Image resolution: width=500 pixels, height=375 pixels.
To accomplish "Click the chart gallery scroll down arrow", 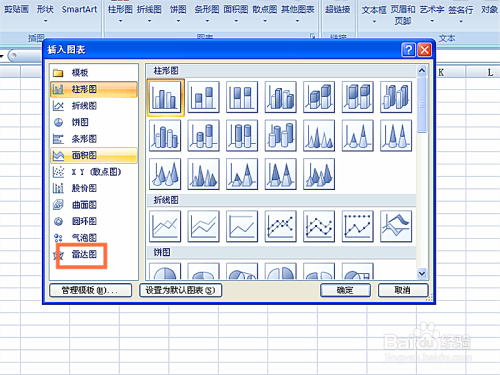I will [x=422, y=274].
